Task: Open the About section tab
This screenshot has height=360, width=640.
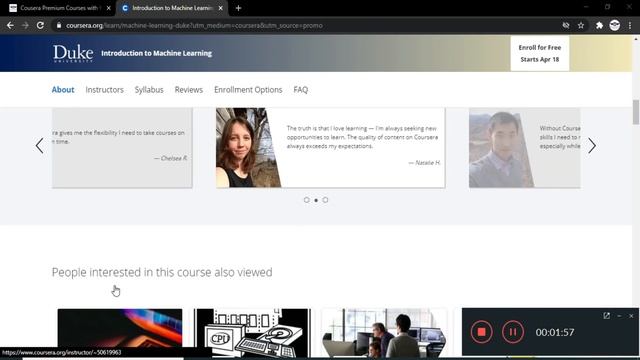Action: click(x=63, y=90)
